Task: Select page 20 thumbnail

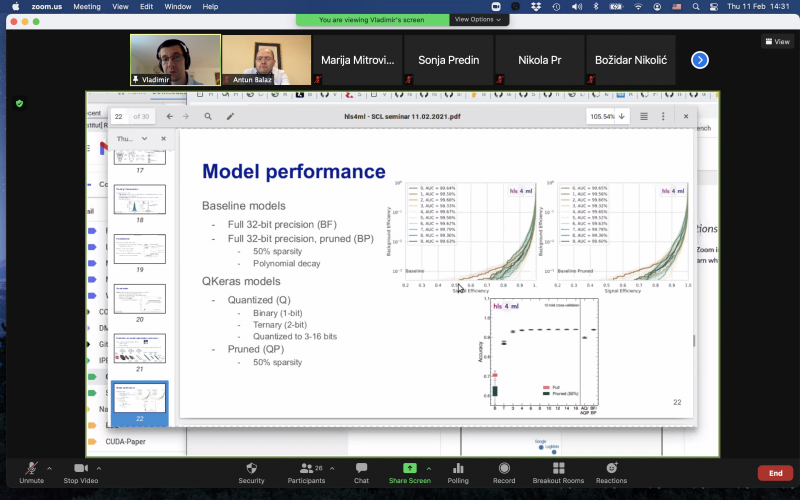Action: [x=140, y=299]
